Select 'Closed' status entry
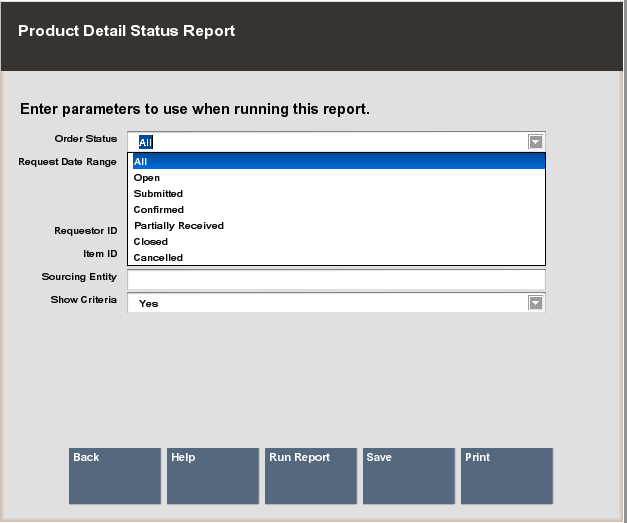 (339, 242)
